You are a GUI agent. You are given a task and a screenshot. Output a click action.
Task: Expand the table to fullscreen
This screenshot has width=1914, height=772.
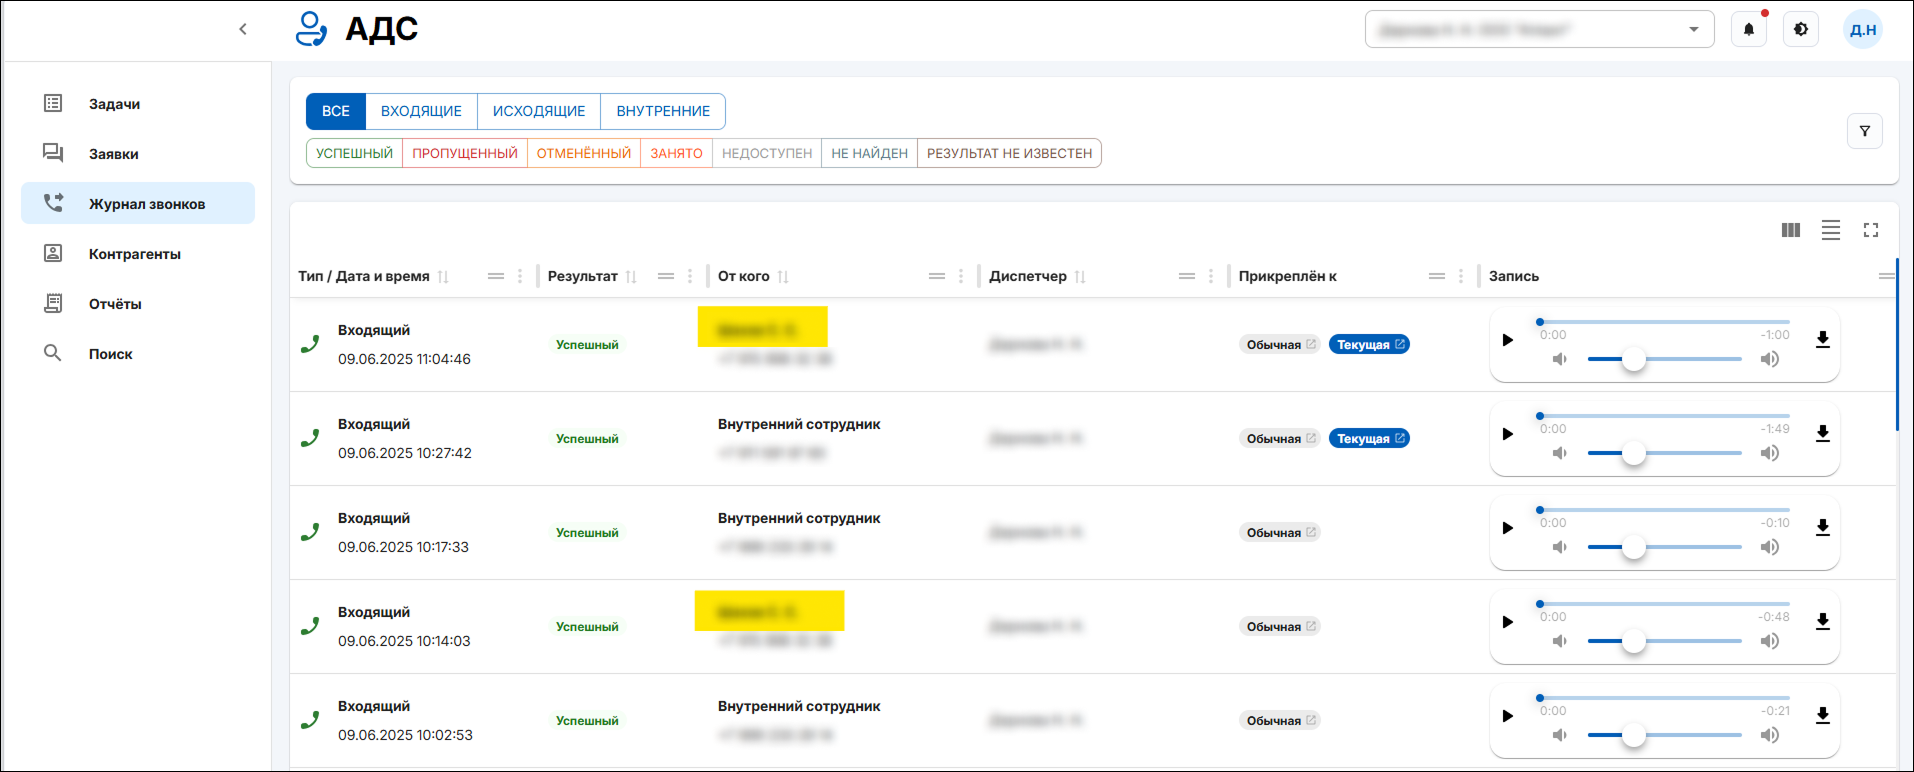[x=1870, y=230]
